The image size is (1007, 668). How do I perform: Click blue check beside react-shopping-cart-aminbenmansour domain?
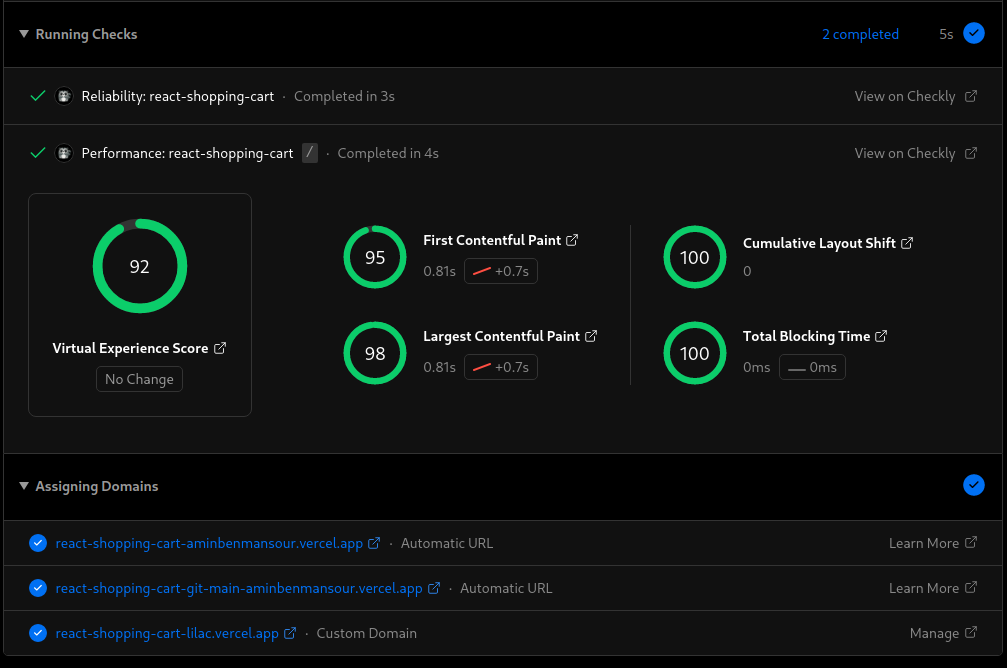[x=38, y=543]
